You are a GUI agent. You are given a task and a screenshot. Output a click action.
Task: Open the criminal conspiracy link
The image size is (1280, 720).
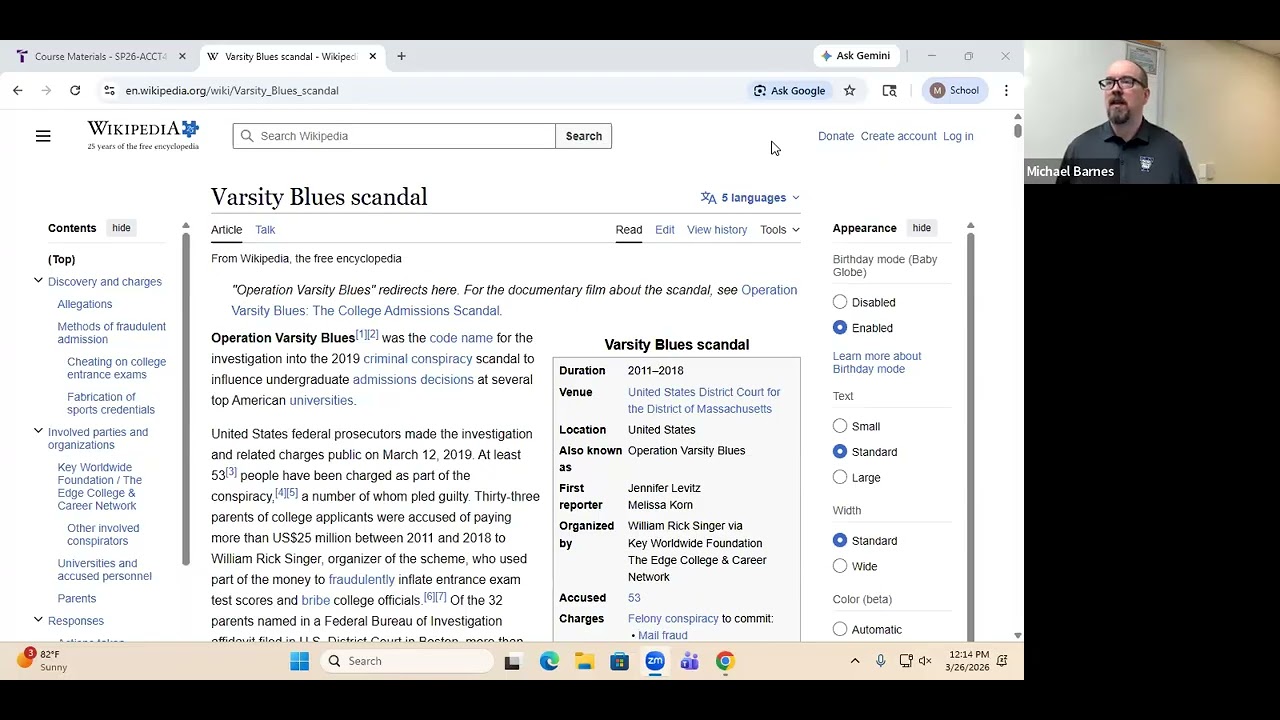418,359
